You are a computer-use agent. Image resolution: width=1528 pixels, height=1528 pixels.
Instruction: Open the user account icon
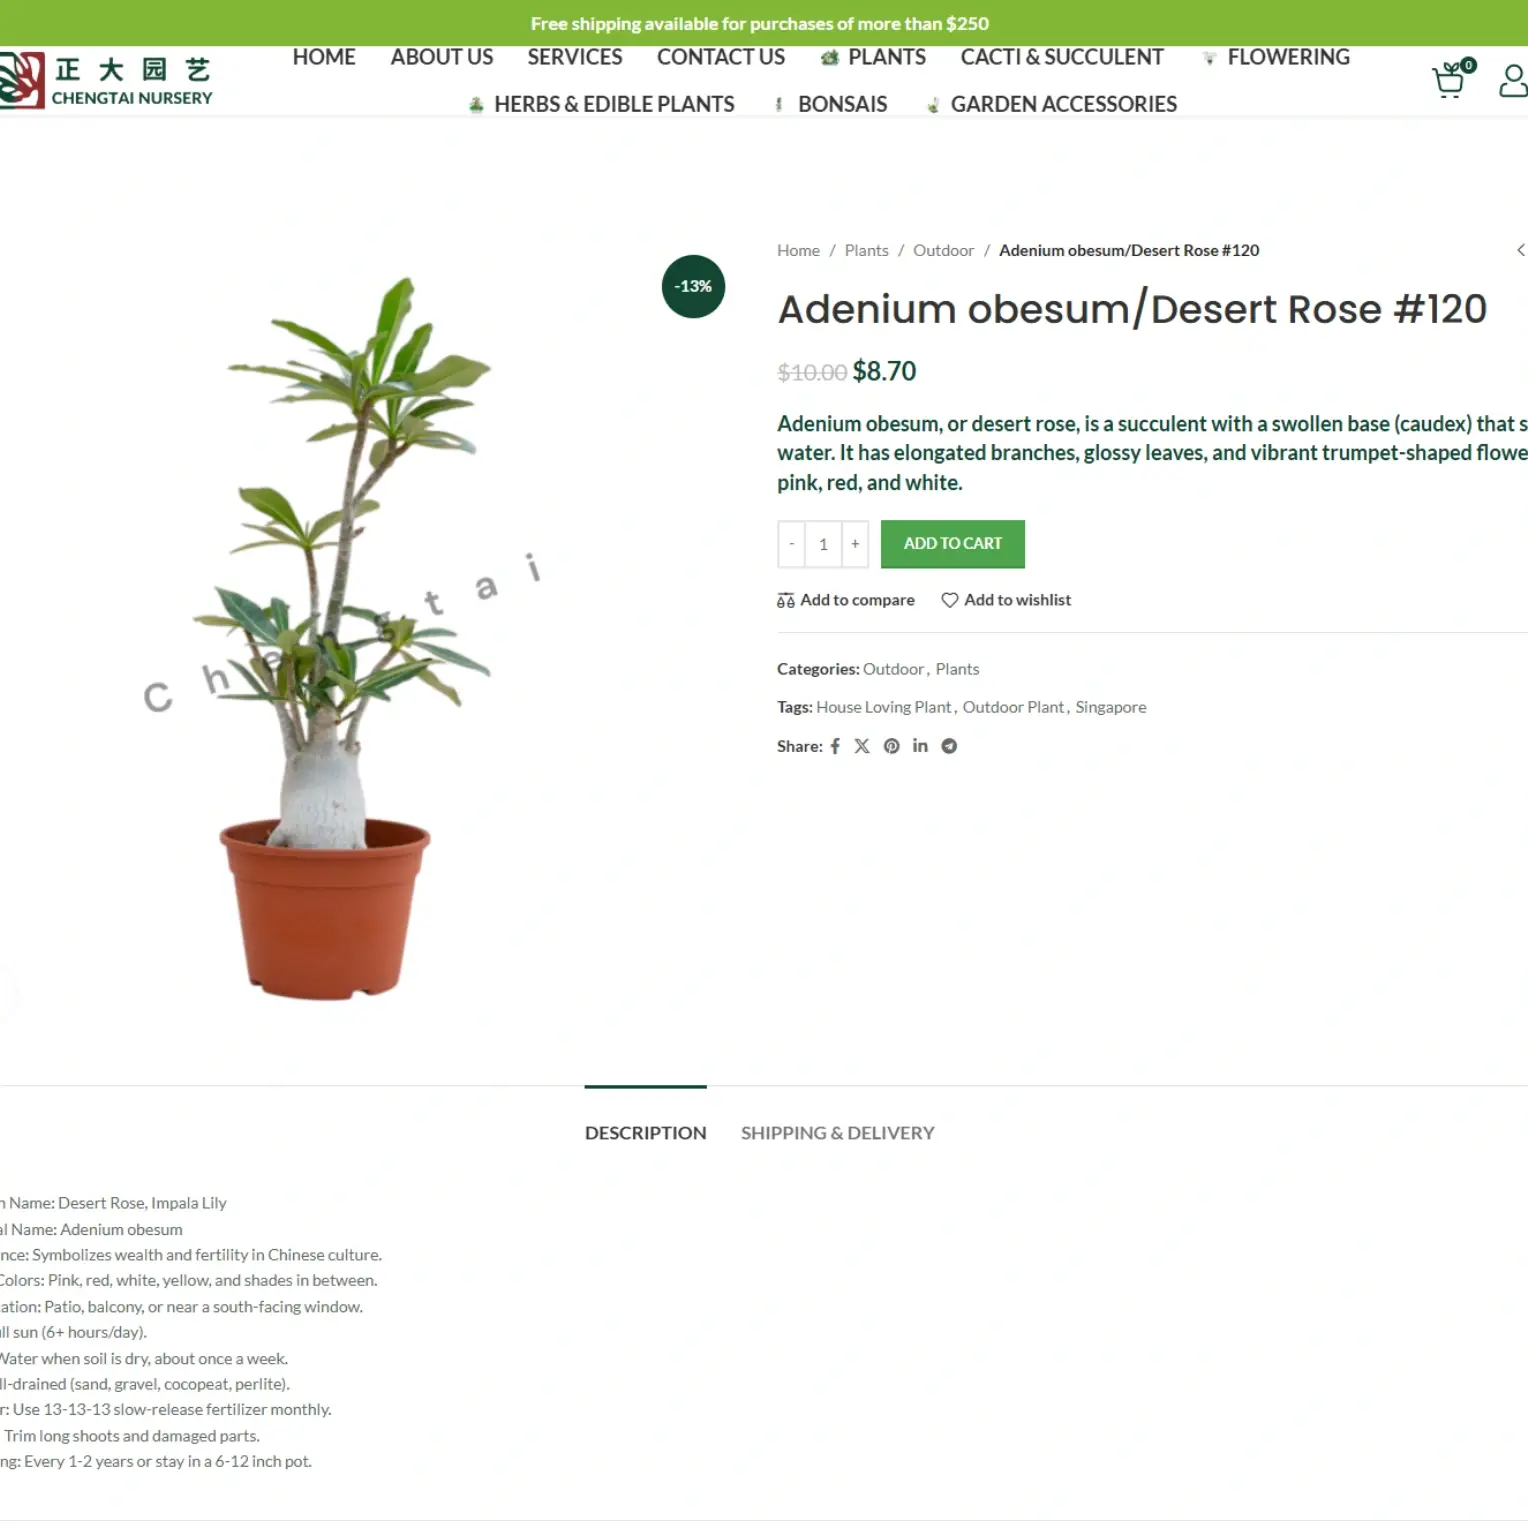(x=1514, y=80)
